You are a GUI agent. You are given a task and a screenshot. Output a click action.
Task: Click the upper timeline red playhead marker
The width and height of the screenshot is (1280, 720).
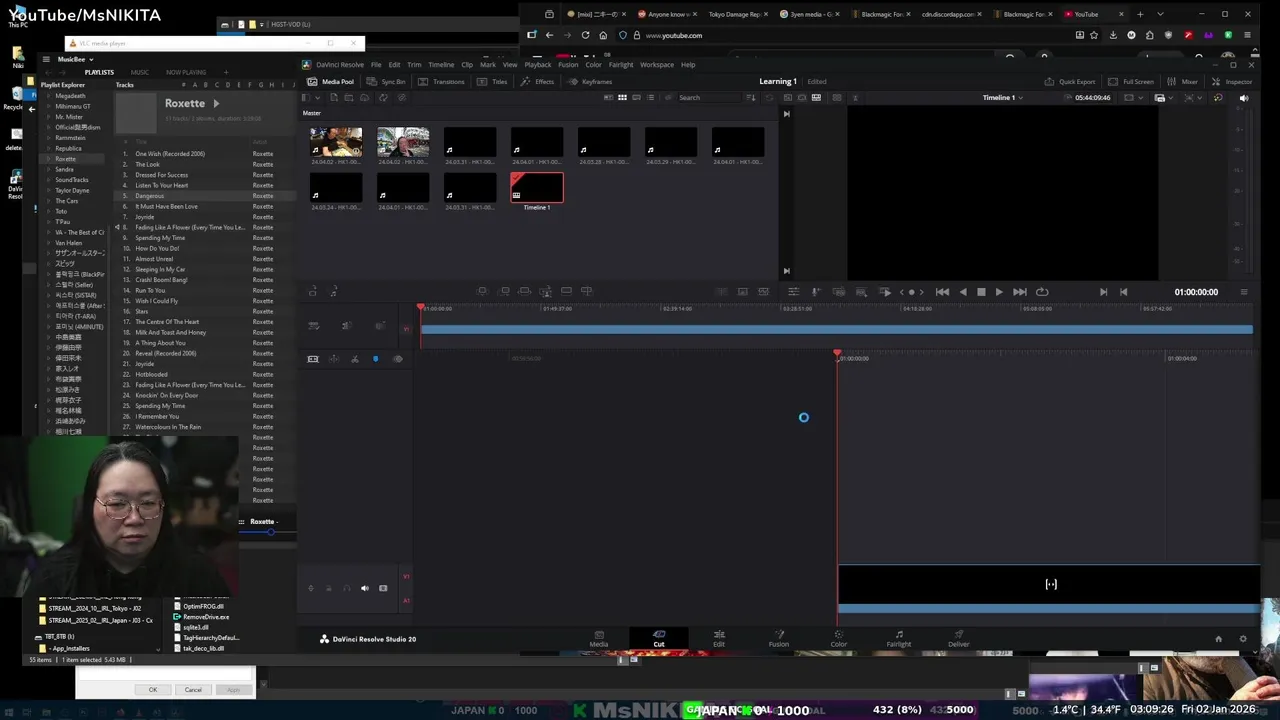[x=421, y=308]
